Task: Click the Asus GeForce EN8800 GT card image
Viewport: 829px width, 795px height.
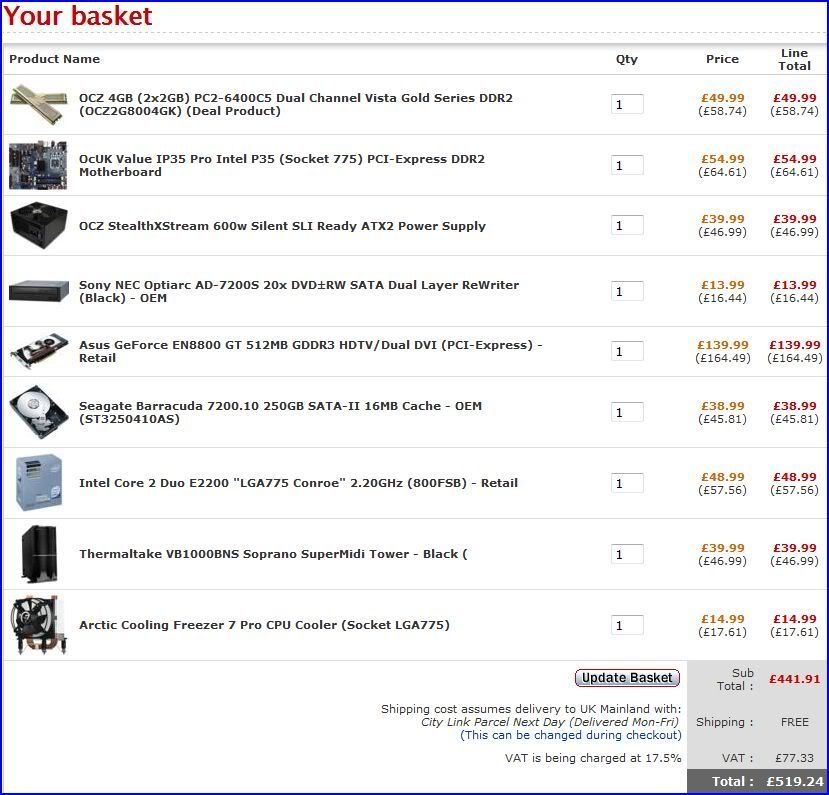Action: (x=39, y=351)
